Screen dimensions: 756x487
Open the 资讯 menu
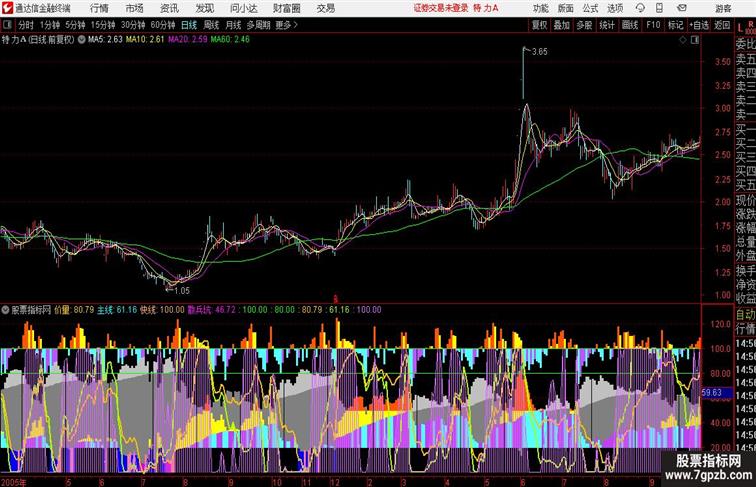tap(169, 8)
